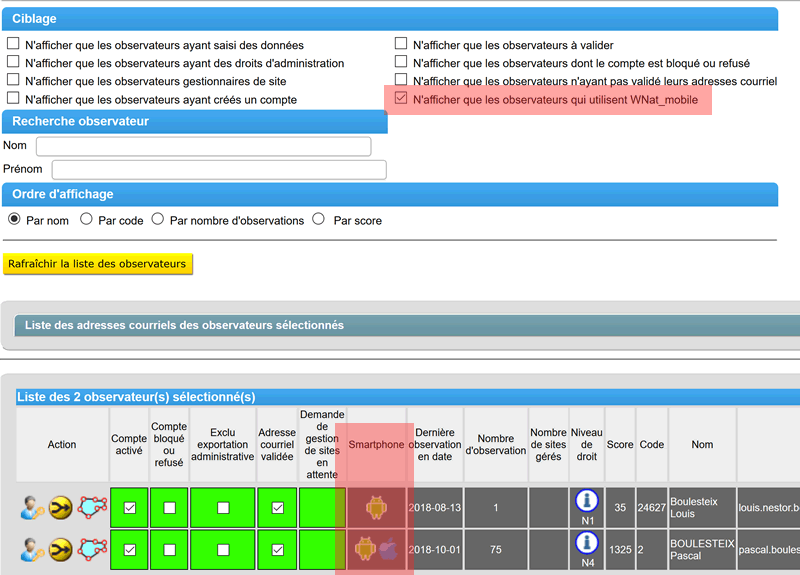This screenshot has width=800, height=575.
Task: Click the site polygon icon for Boulesteix Louis
Action: pos(92,508)
